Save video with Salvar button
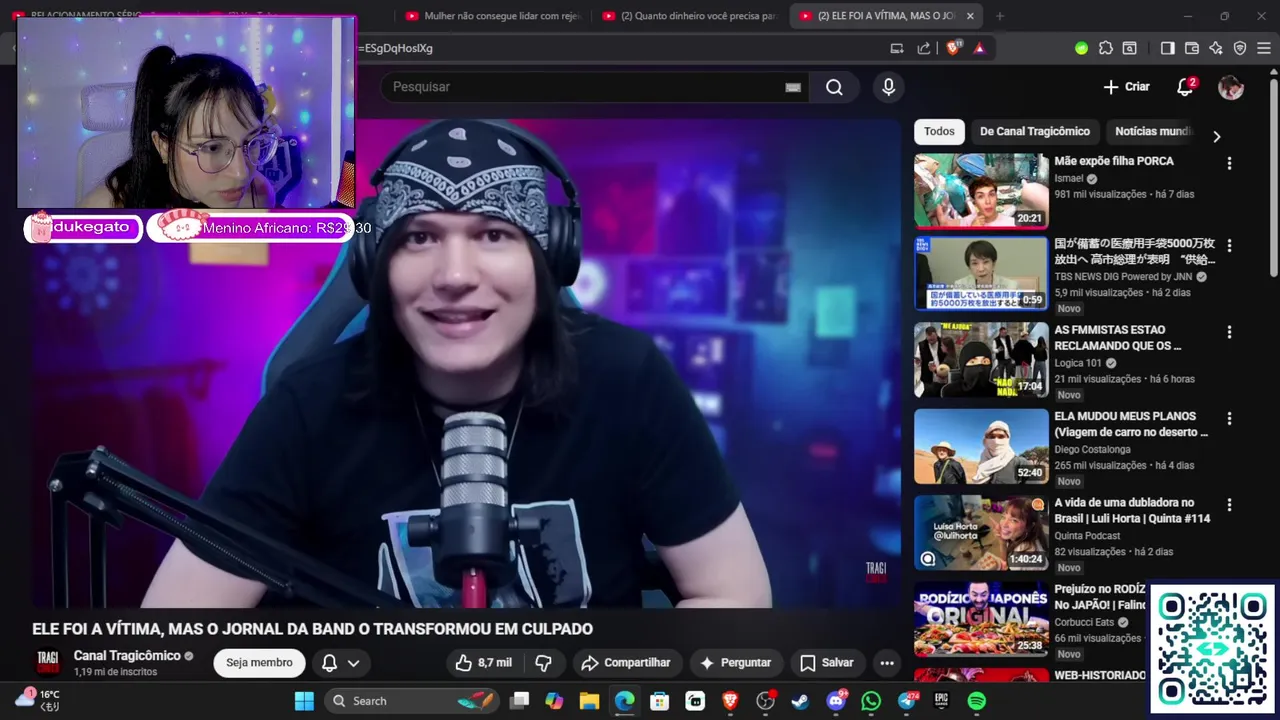The image size is (1280, 720). click(826, 663)
